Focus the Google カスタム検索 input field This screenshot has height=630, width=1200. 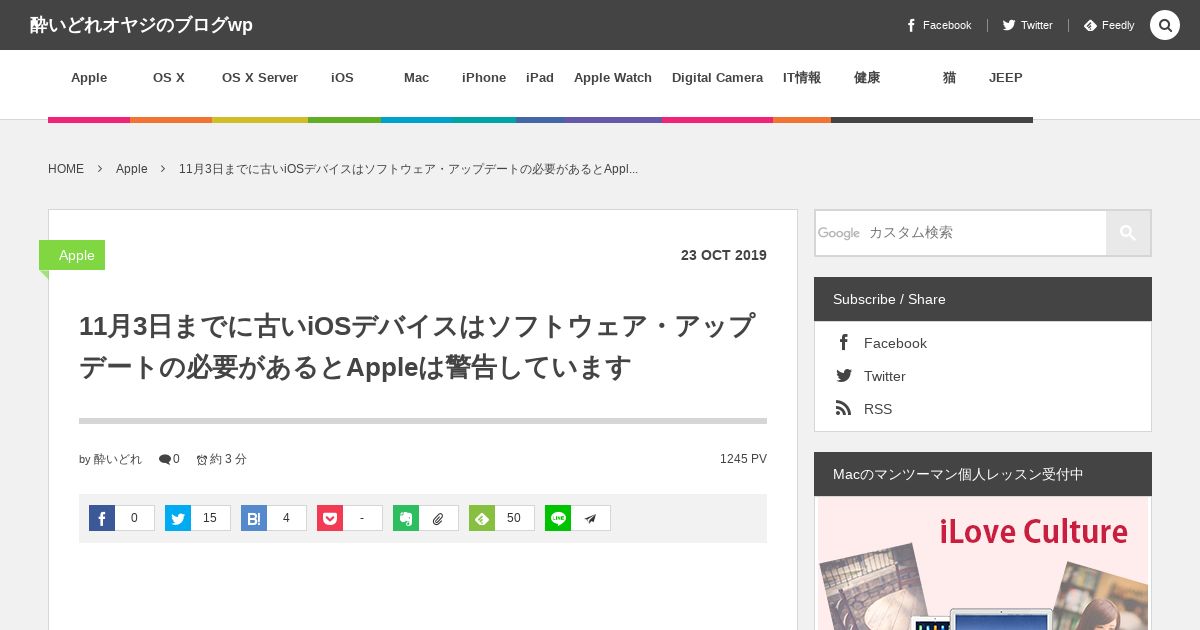961,233
